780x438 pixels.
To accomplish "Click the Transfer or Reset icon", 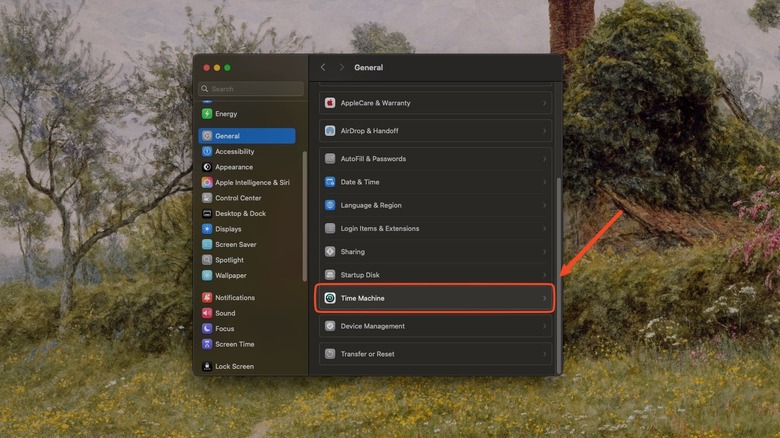I will (x=330, y=354).
